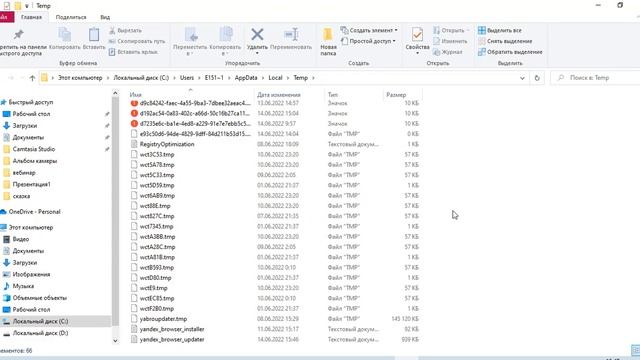This screenshot has width=640, height=360.
Task: Click Локальный диск (C:) breadcrumb
Action: tap(141, 78)
